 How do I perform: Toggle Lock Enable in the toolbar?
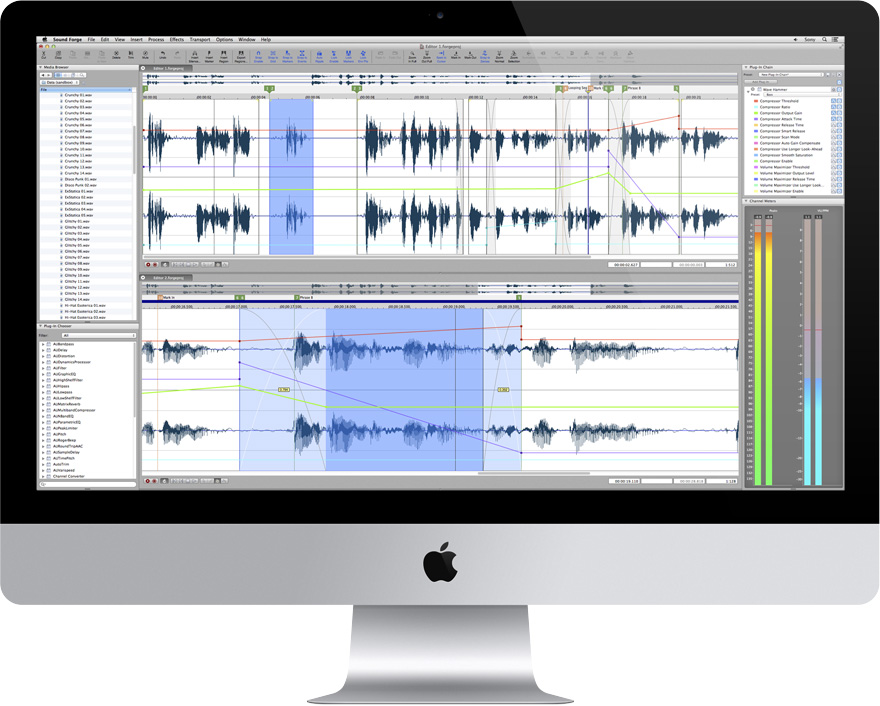pos(334,56)
